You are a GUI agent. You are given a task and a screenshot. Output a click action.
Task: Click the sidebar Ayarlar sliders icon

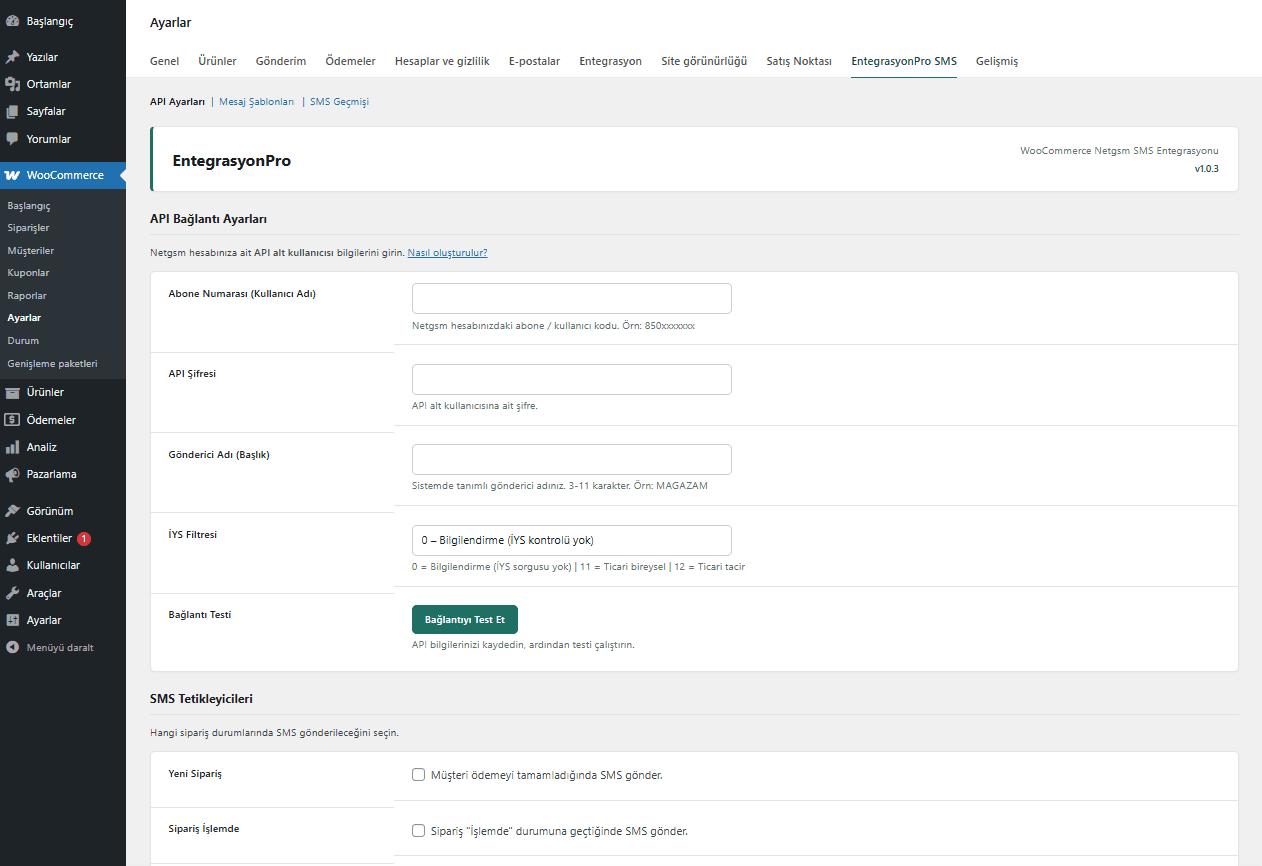[12, 620]
